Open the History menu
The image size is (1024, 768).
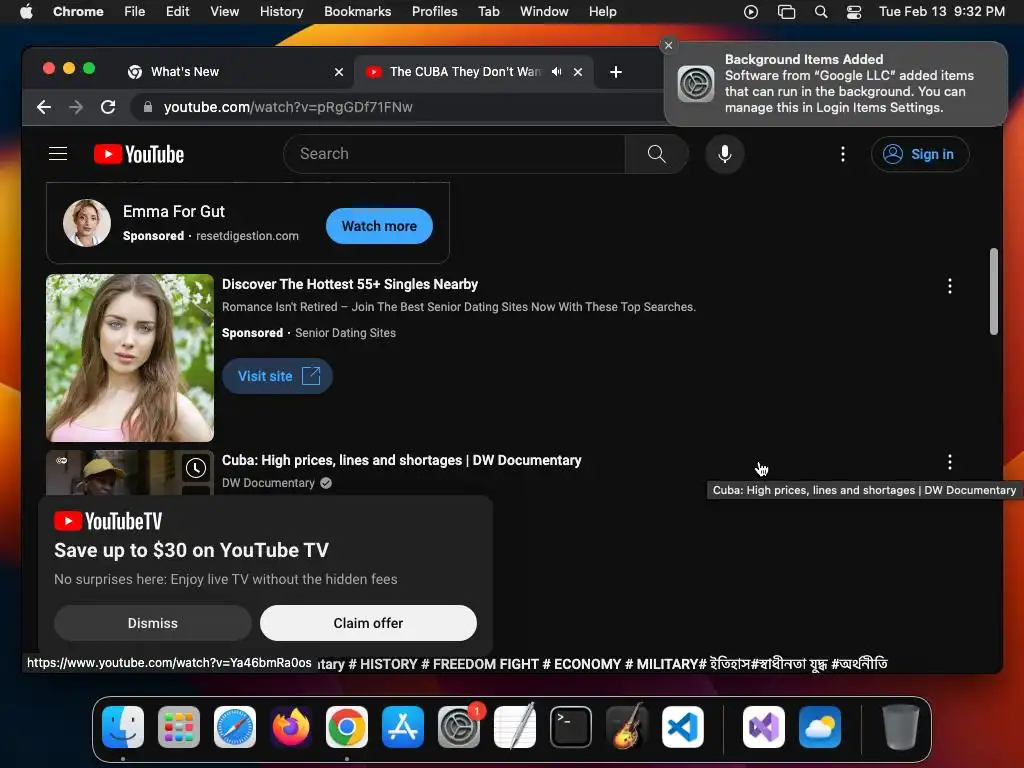pyautogui.click(x=281, y=12)
